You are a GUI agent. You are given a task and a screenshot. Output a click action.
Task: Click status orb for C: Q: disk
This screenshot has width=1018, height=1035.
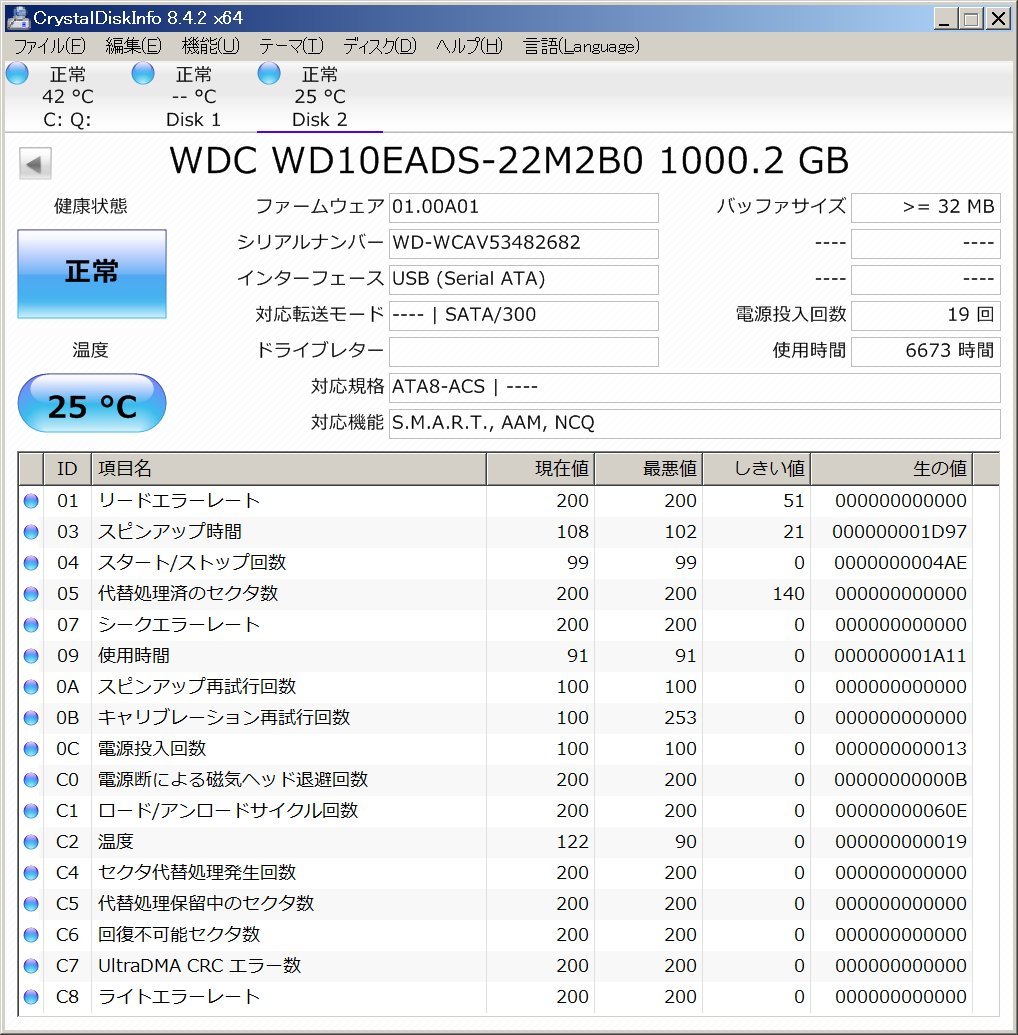[17, 73]
